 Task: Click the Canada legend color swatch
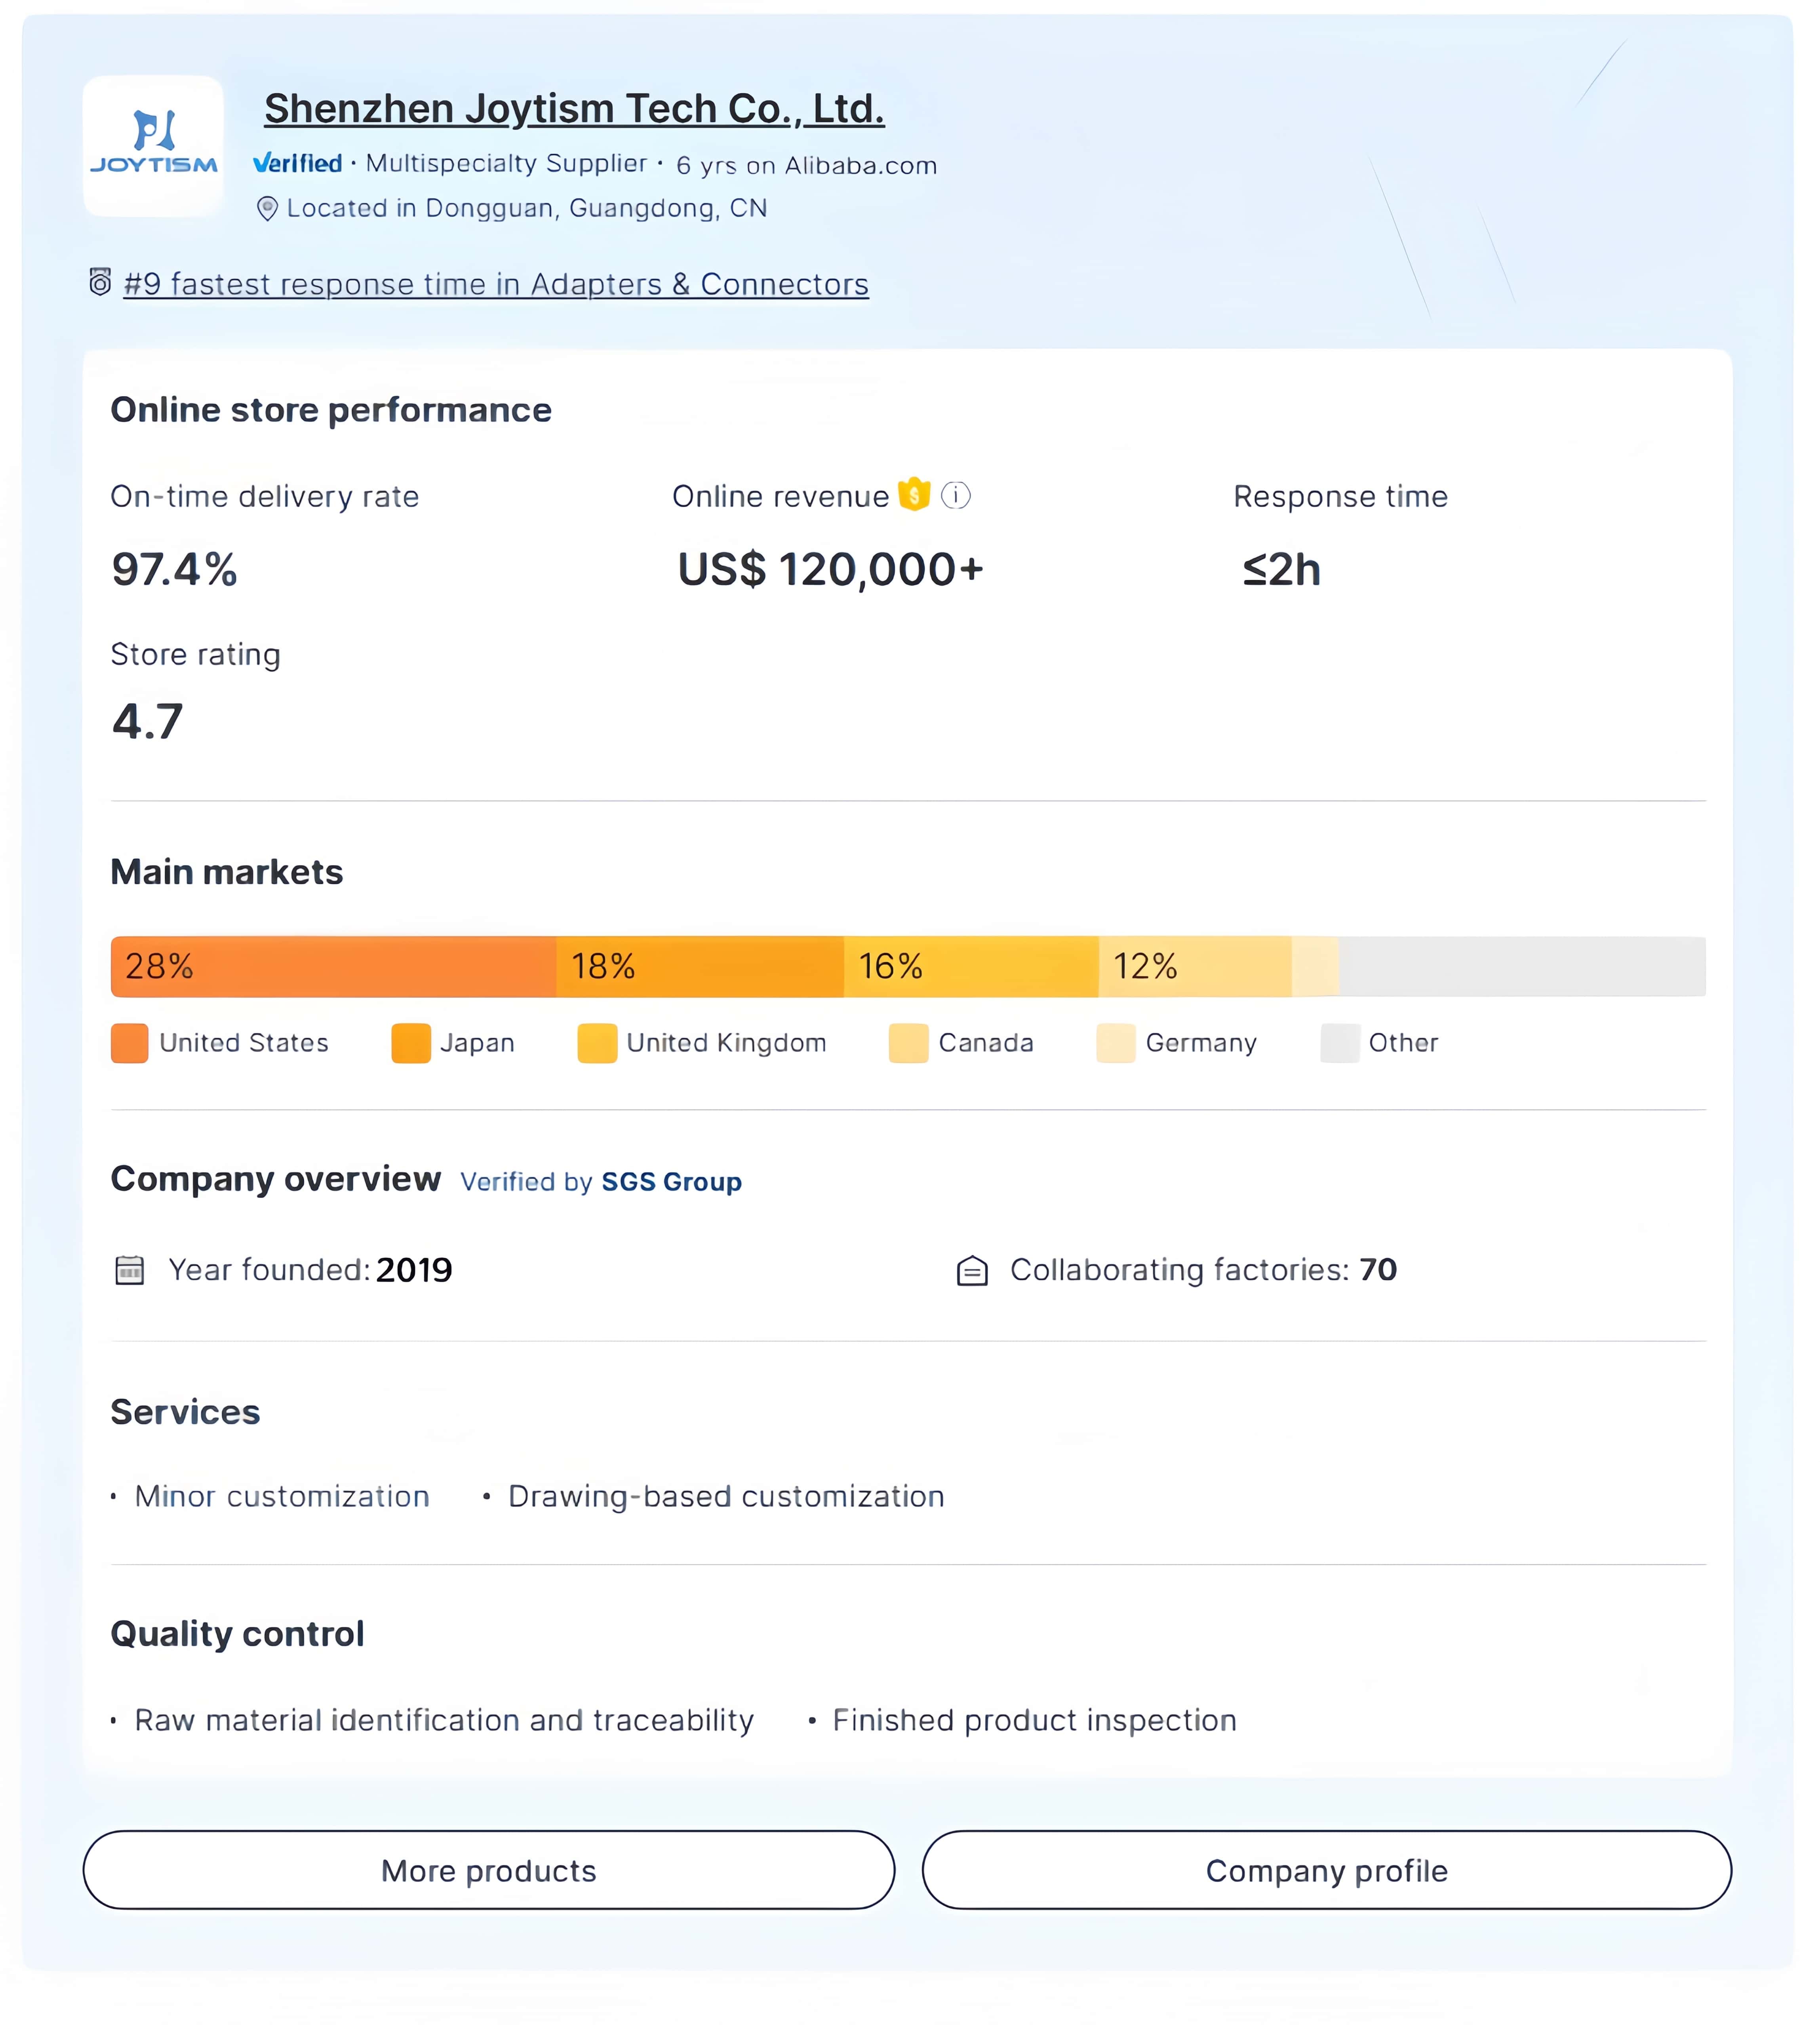[x=908, y=1043]
